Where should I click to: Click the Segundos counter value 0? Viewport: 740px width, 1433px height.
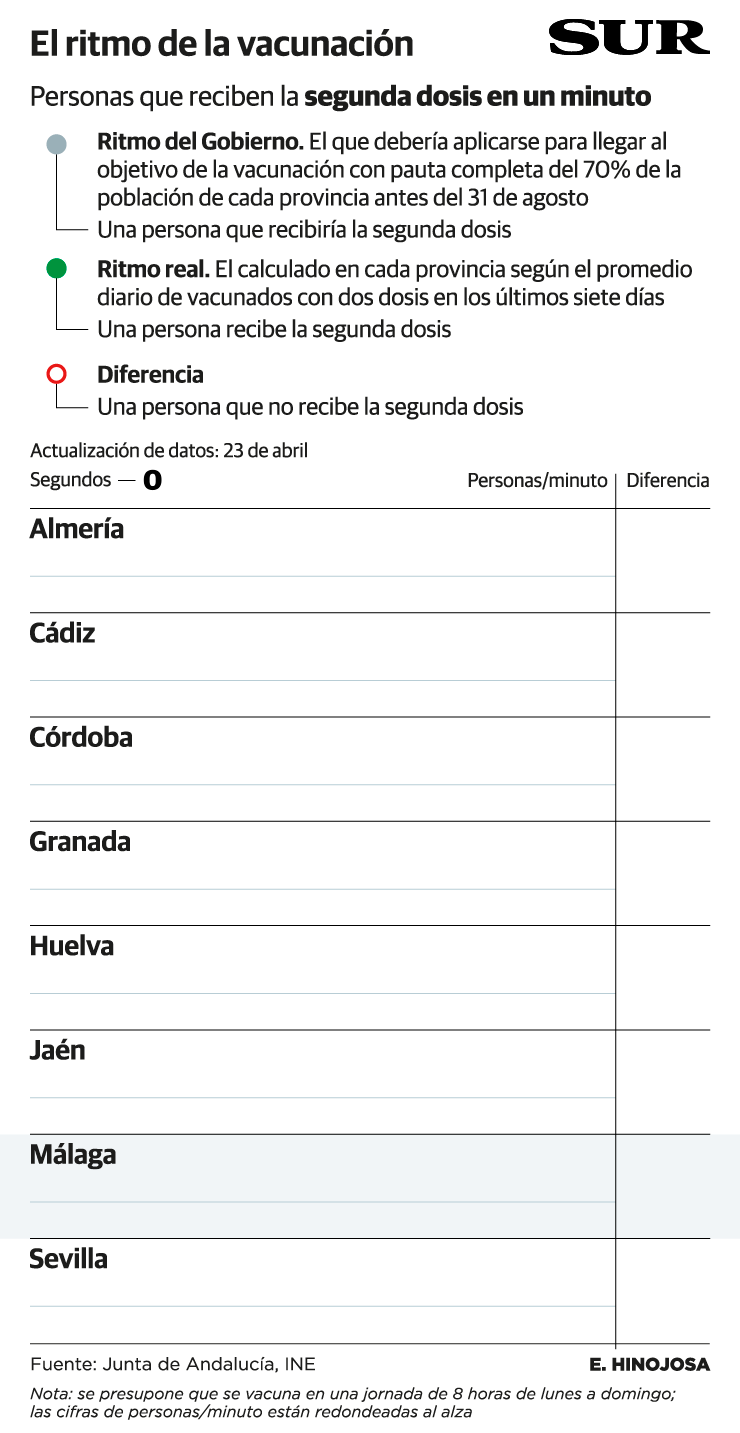pyautogui.click(x=152, y=481)
